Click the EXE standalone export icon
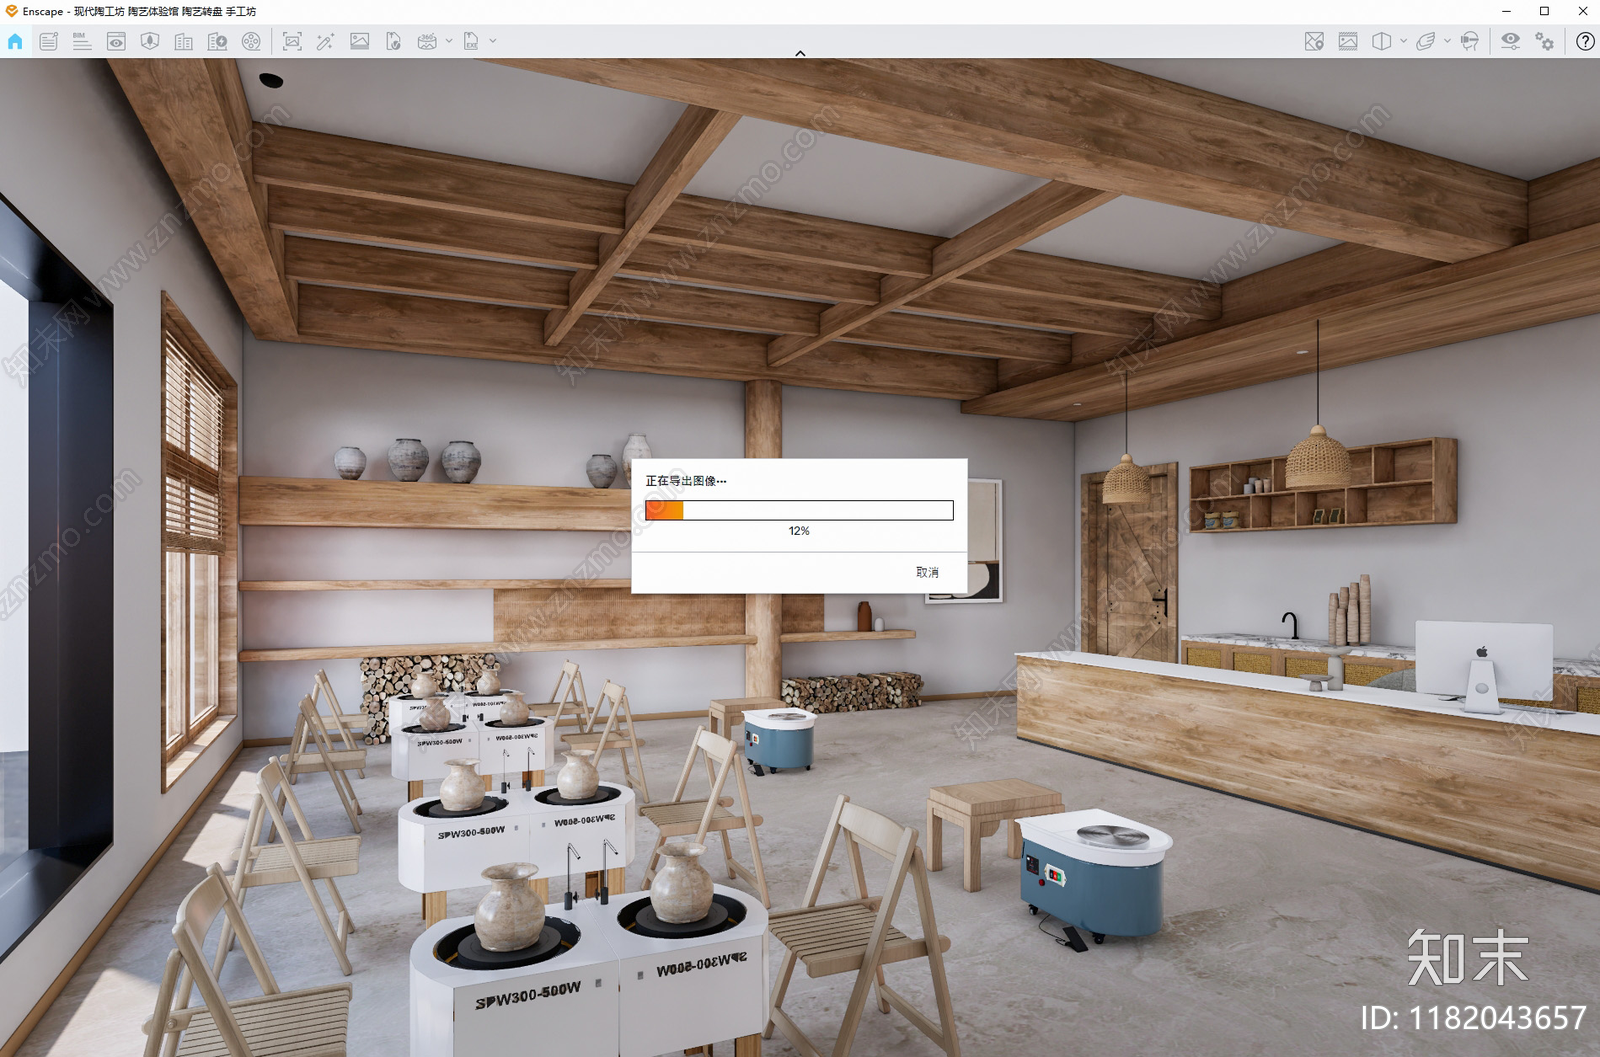Viewport: 1600px width, 1057px height. [x=471, y=41]
